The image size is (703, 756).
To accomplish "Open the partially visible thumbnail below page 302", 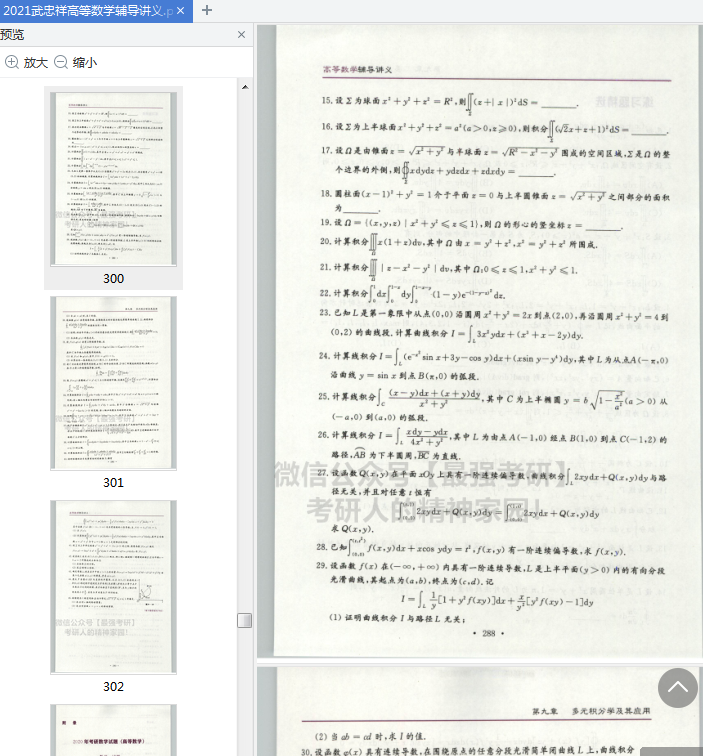I will 113,730.
